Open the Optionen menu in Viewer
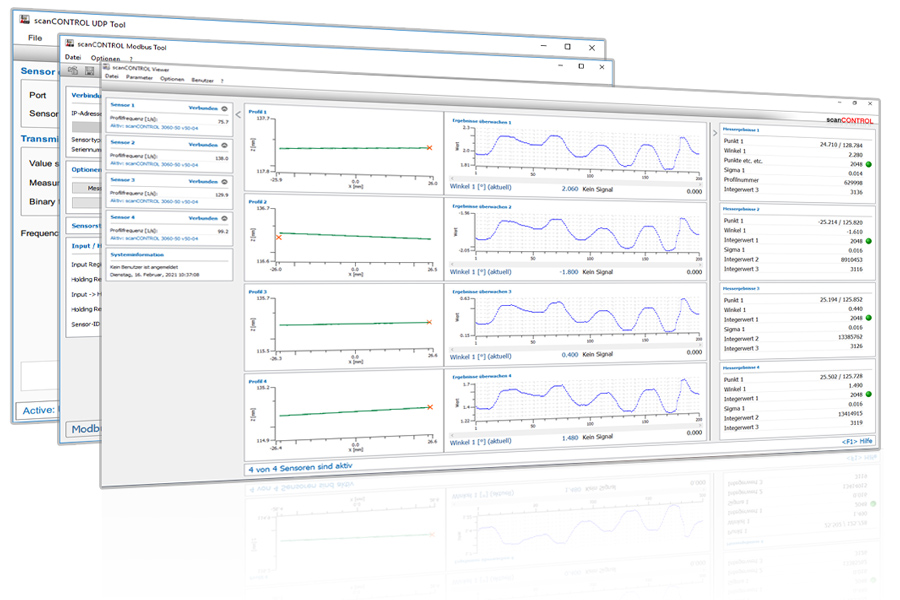 pos(172,79)
